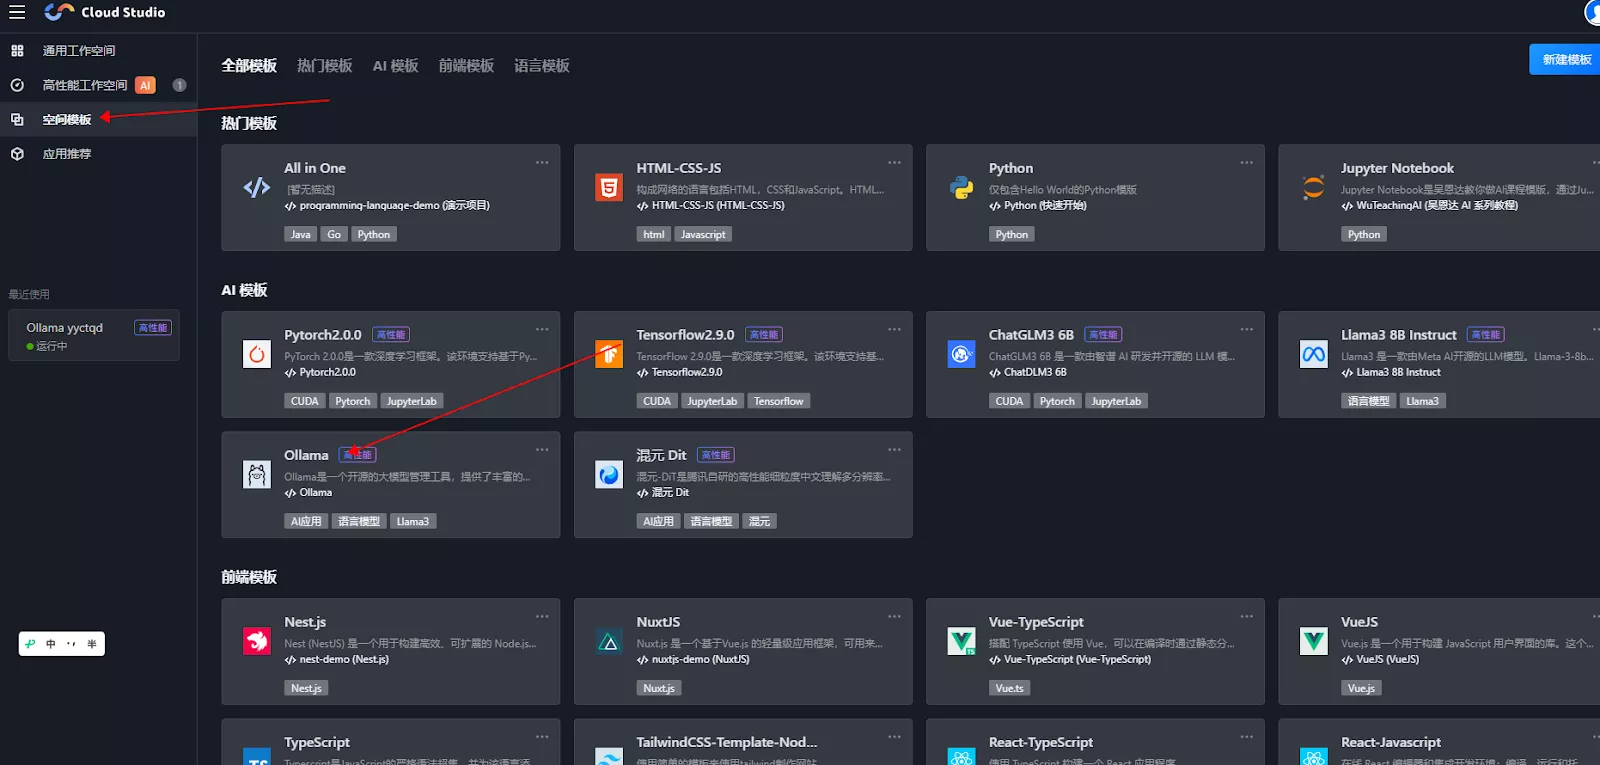Click the Jupyter Notebook logo icon
The height and width of the screenshot is (765, 1600).
coord(1313,187)
